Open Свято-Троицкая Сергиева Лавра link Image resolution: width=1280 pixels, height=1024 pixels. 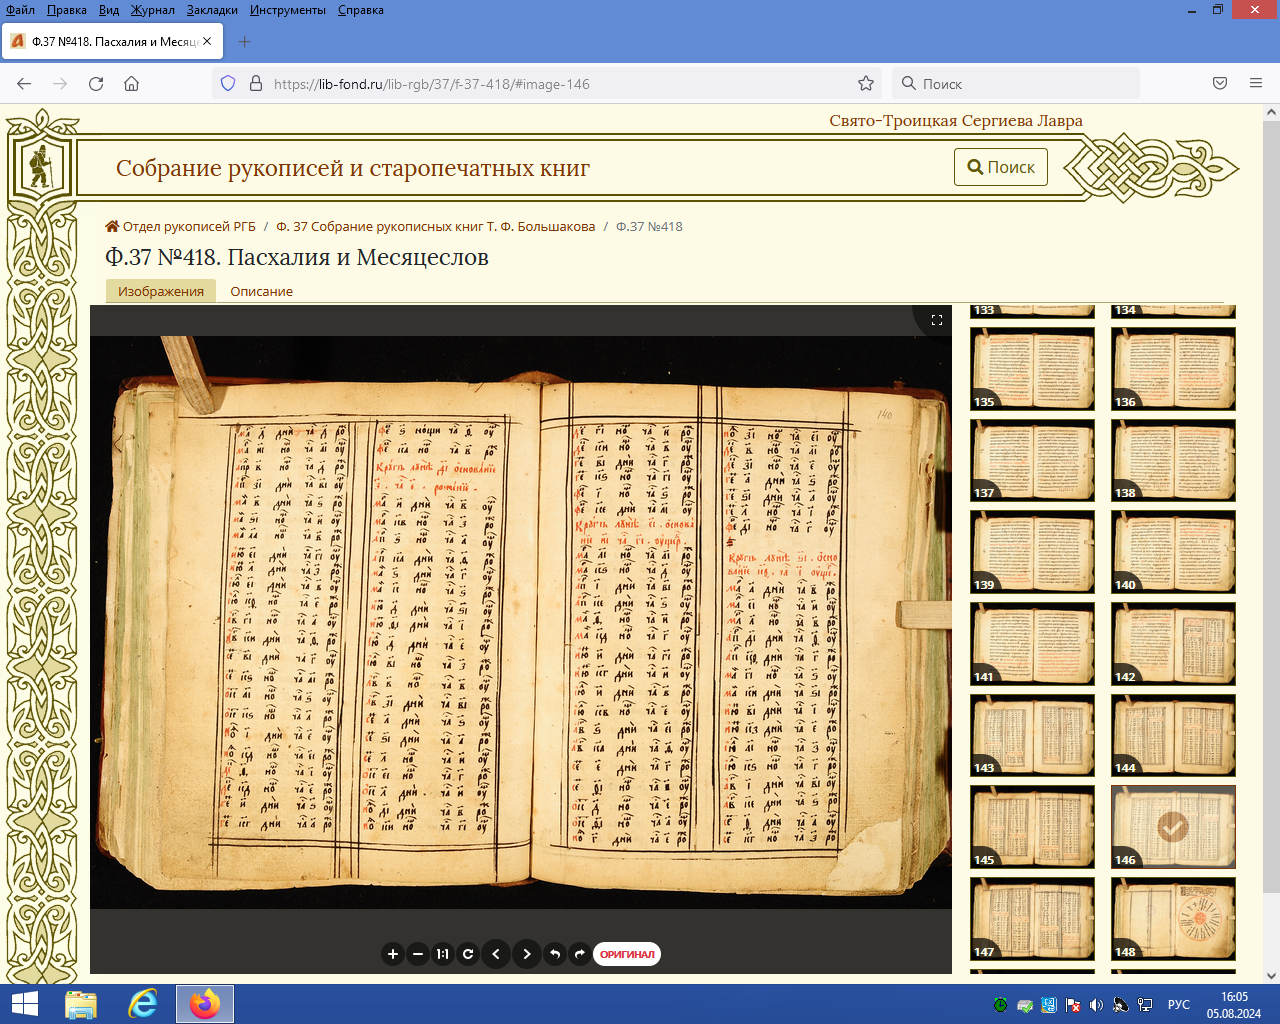[x=956, y=121]
